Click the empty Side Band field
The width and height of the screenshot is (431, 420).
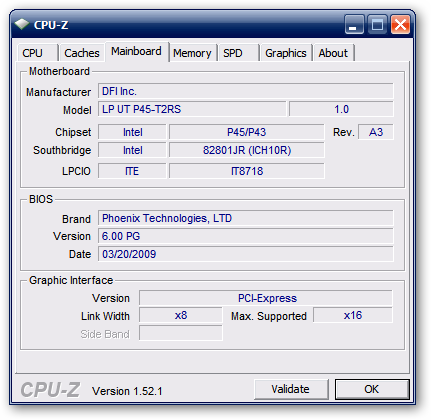point(181,333)
